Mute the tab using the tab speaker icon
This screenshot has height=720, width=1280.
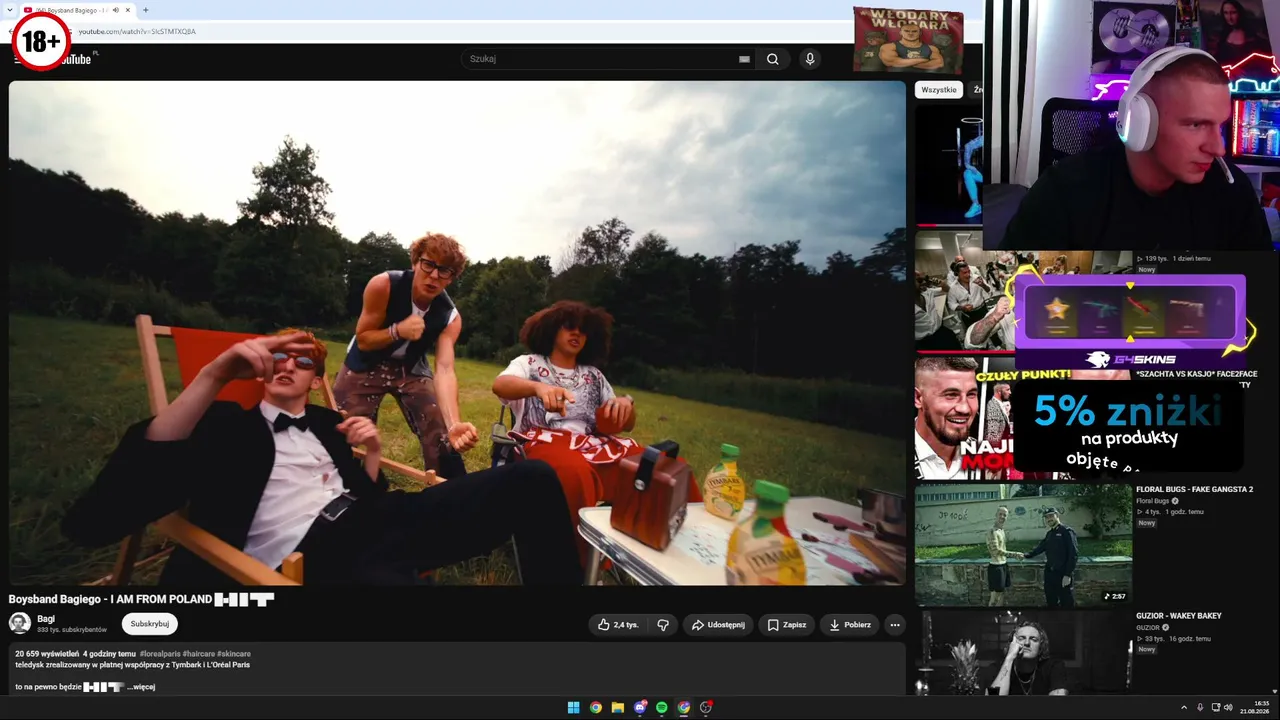click(x=116, y=10)
